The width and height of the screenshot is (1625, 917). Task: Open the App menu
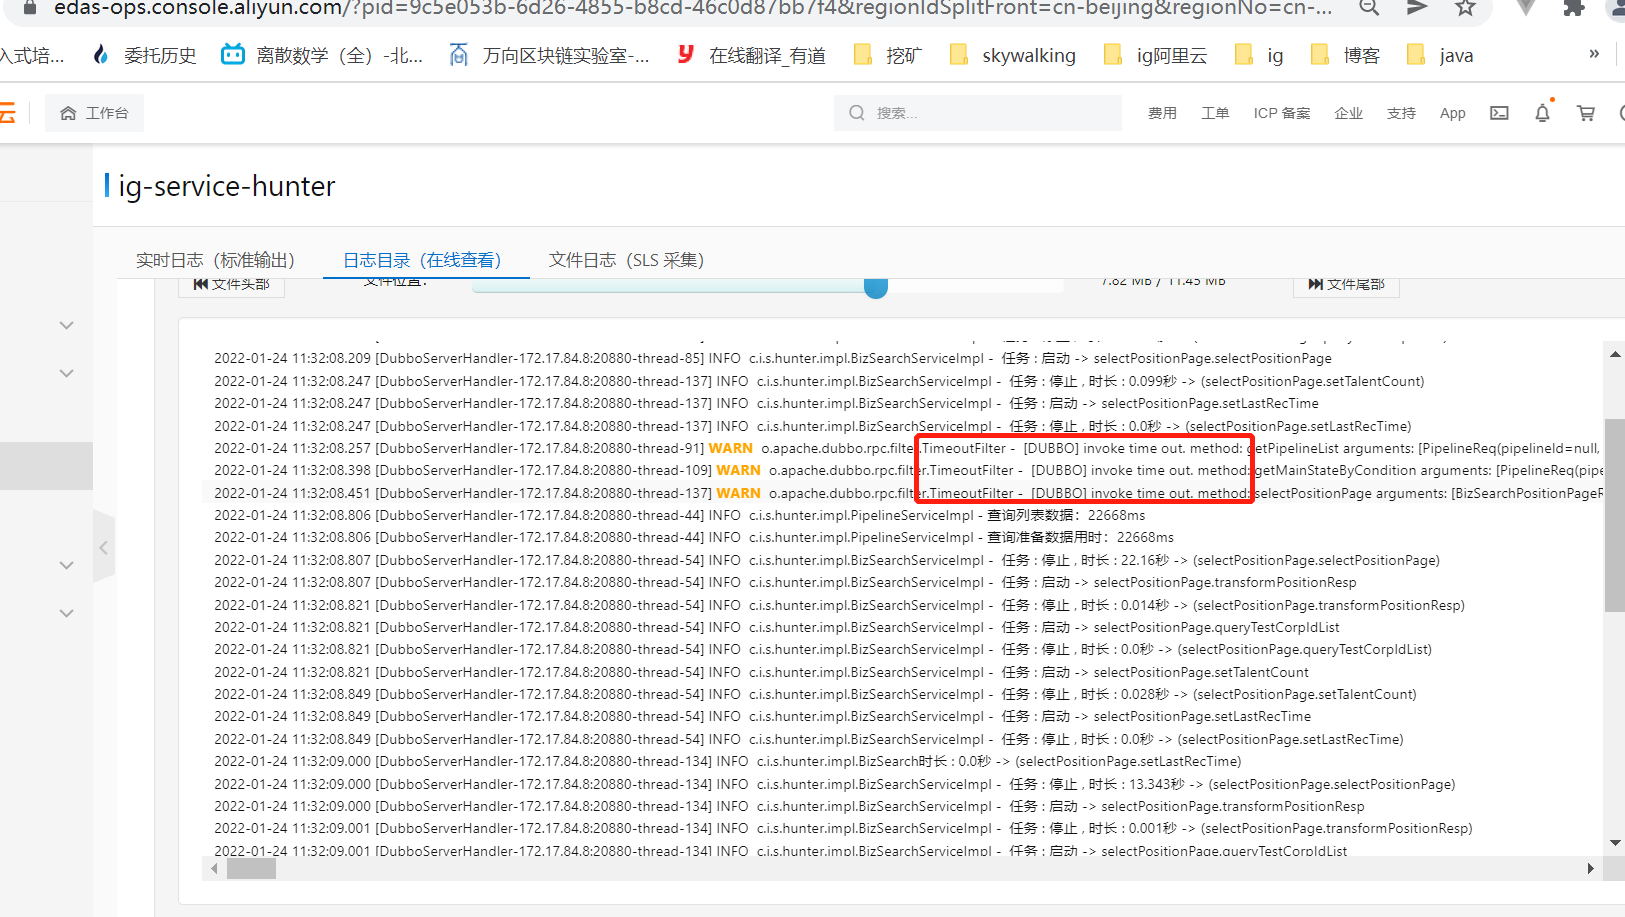pyautogui.click(x=1453, y=113)
